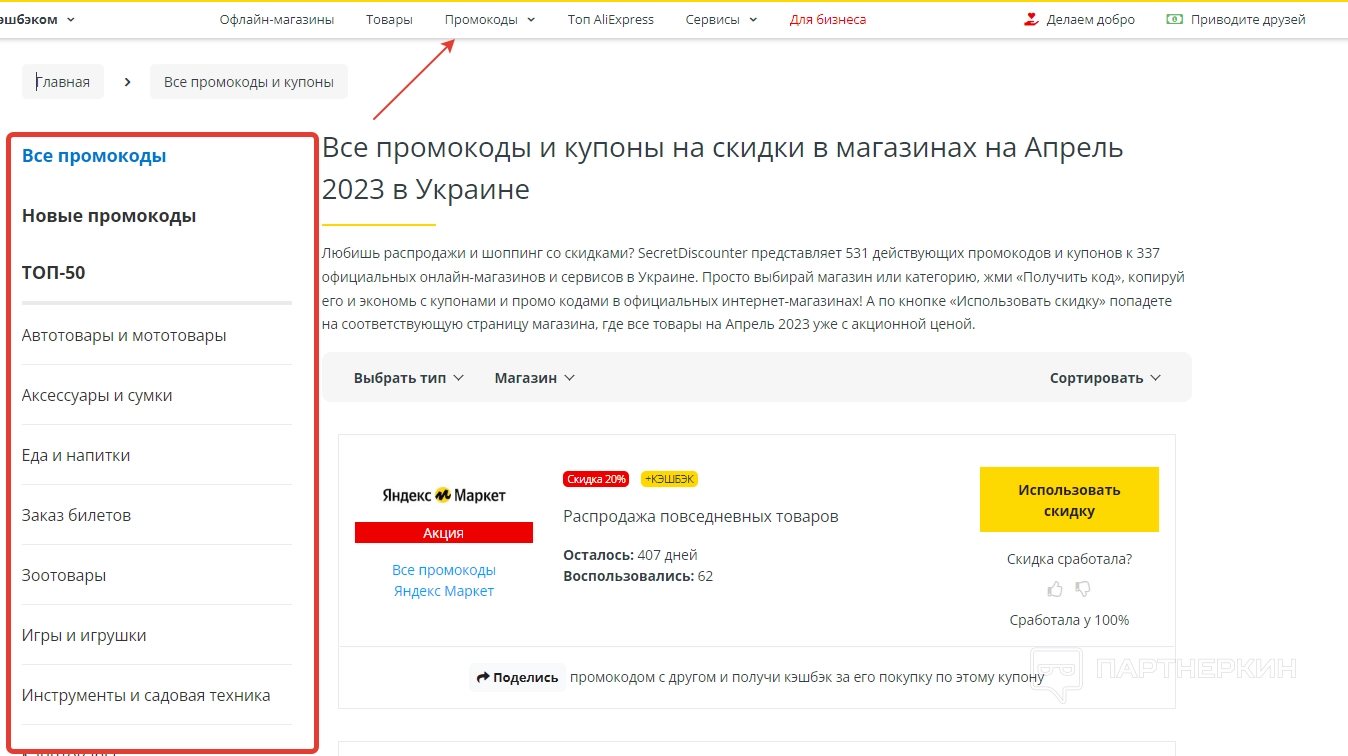The image size is (1348, 756).
Task: Open the Все промокоды Яндекс Маркет link
Action: 444,581
